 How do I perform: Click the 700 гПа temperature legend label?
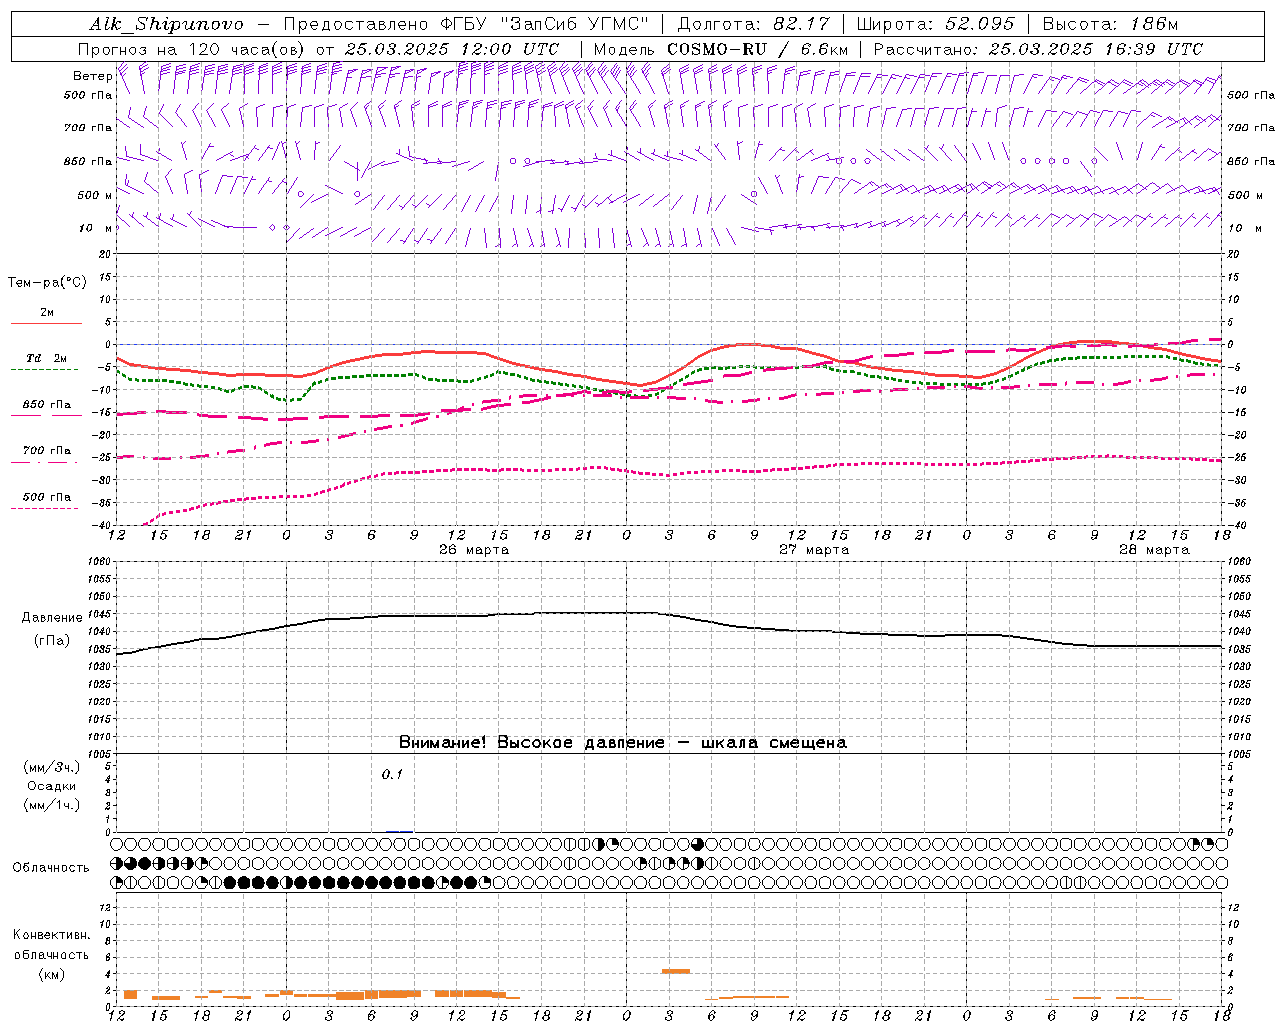(x=47, y=451)
